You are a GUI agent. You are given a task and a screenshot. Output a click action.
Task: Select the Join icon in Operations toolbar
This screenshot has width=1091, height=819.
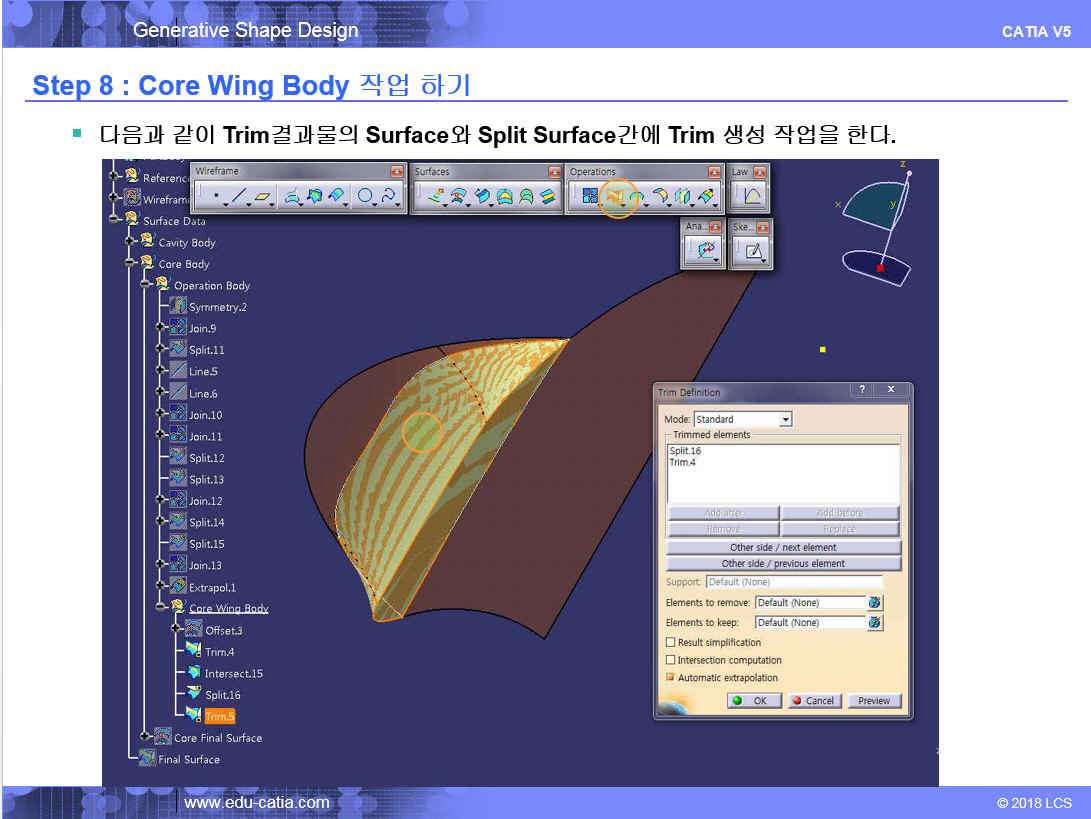point(590,197)
